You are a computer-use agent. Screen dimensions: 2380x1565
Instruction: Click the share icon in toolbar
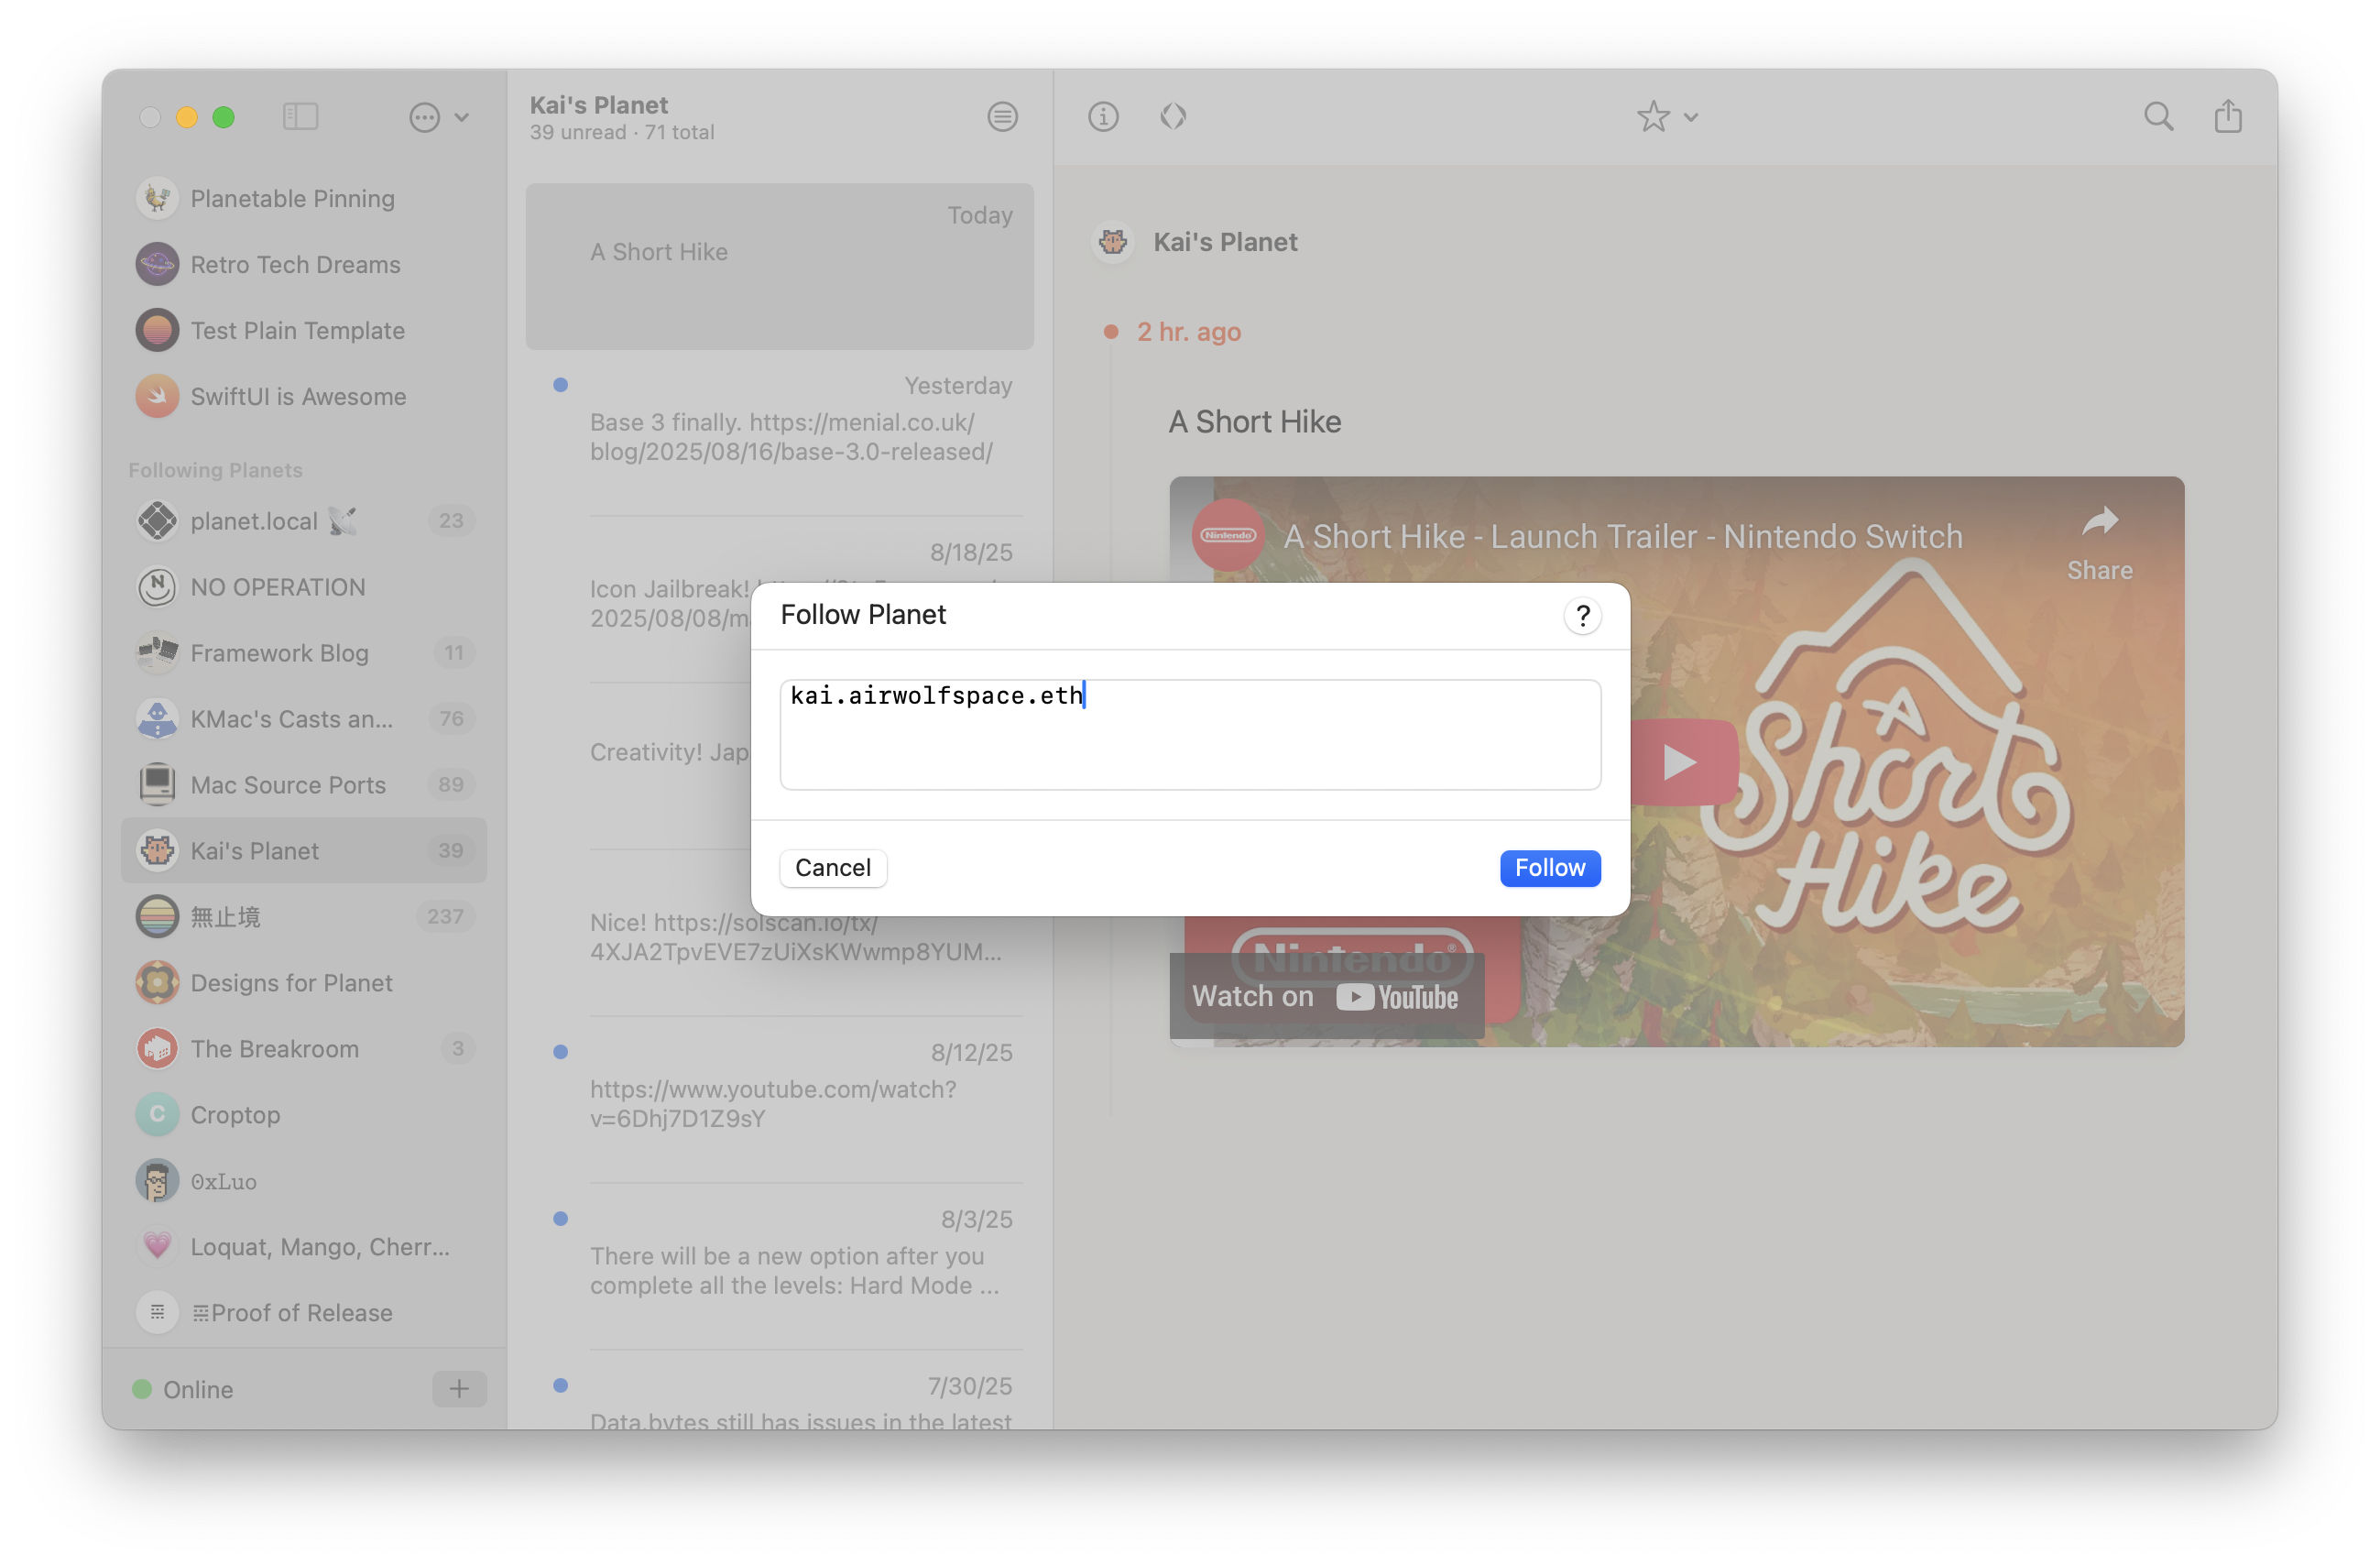click(2227, 117)
